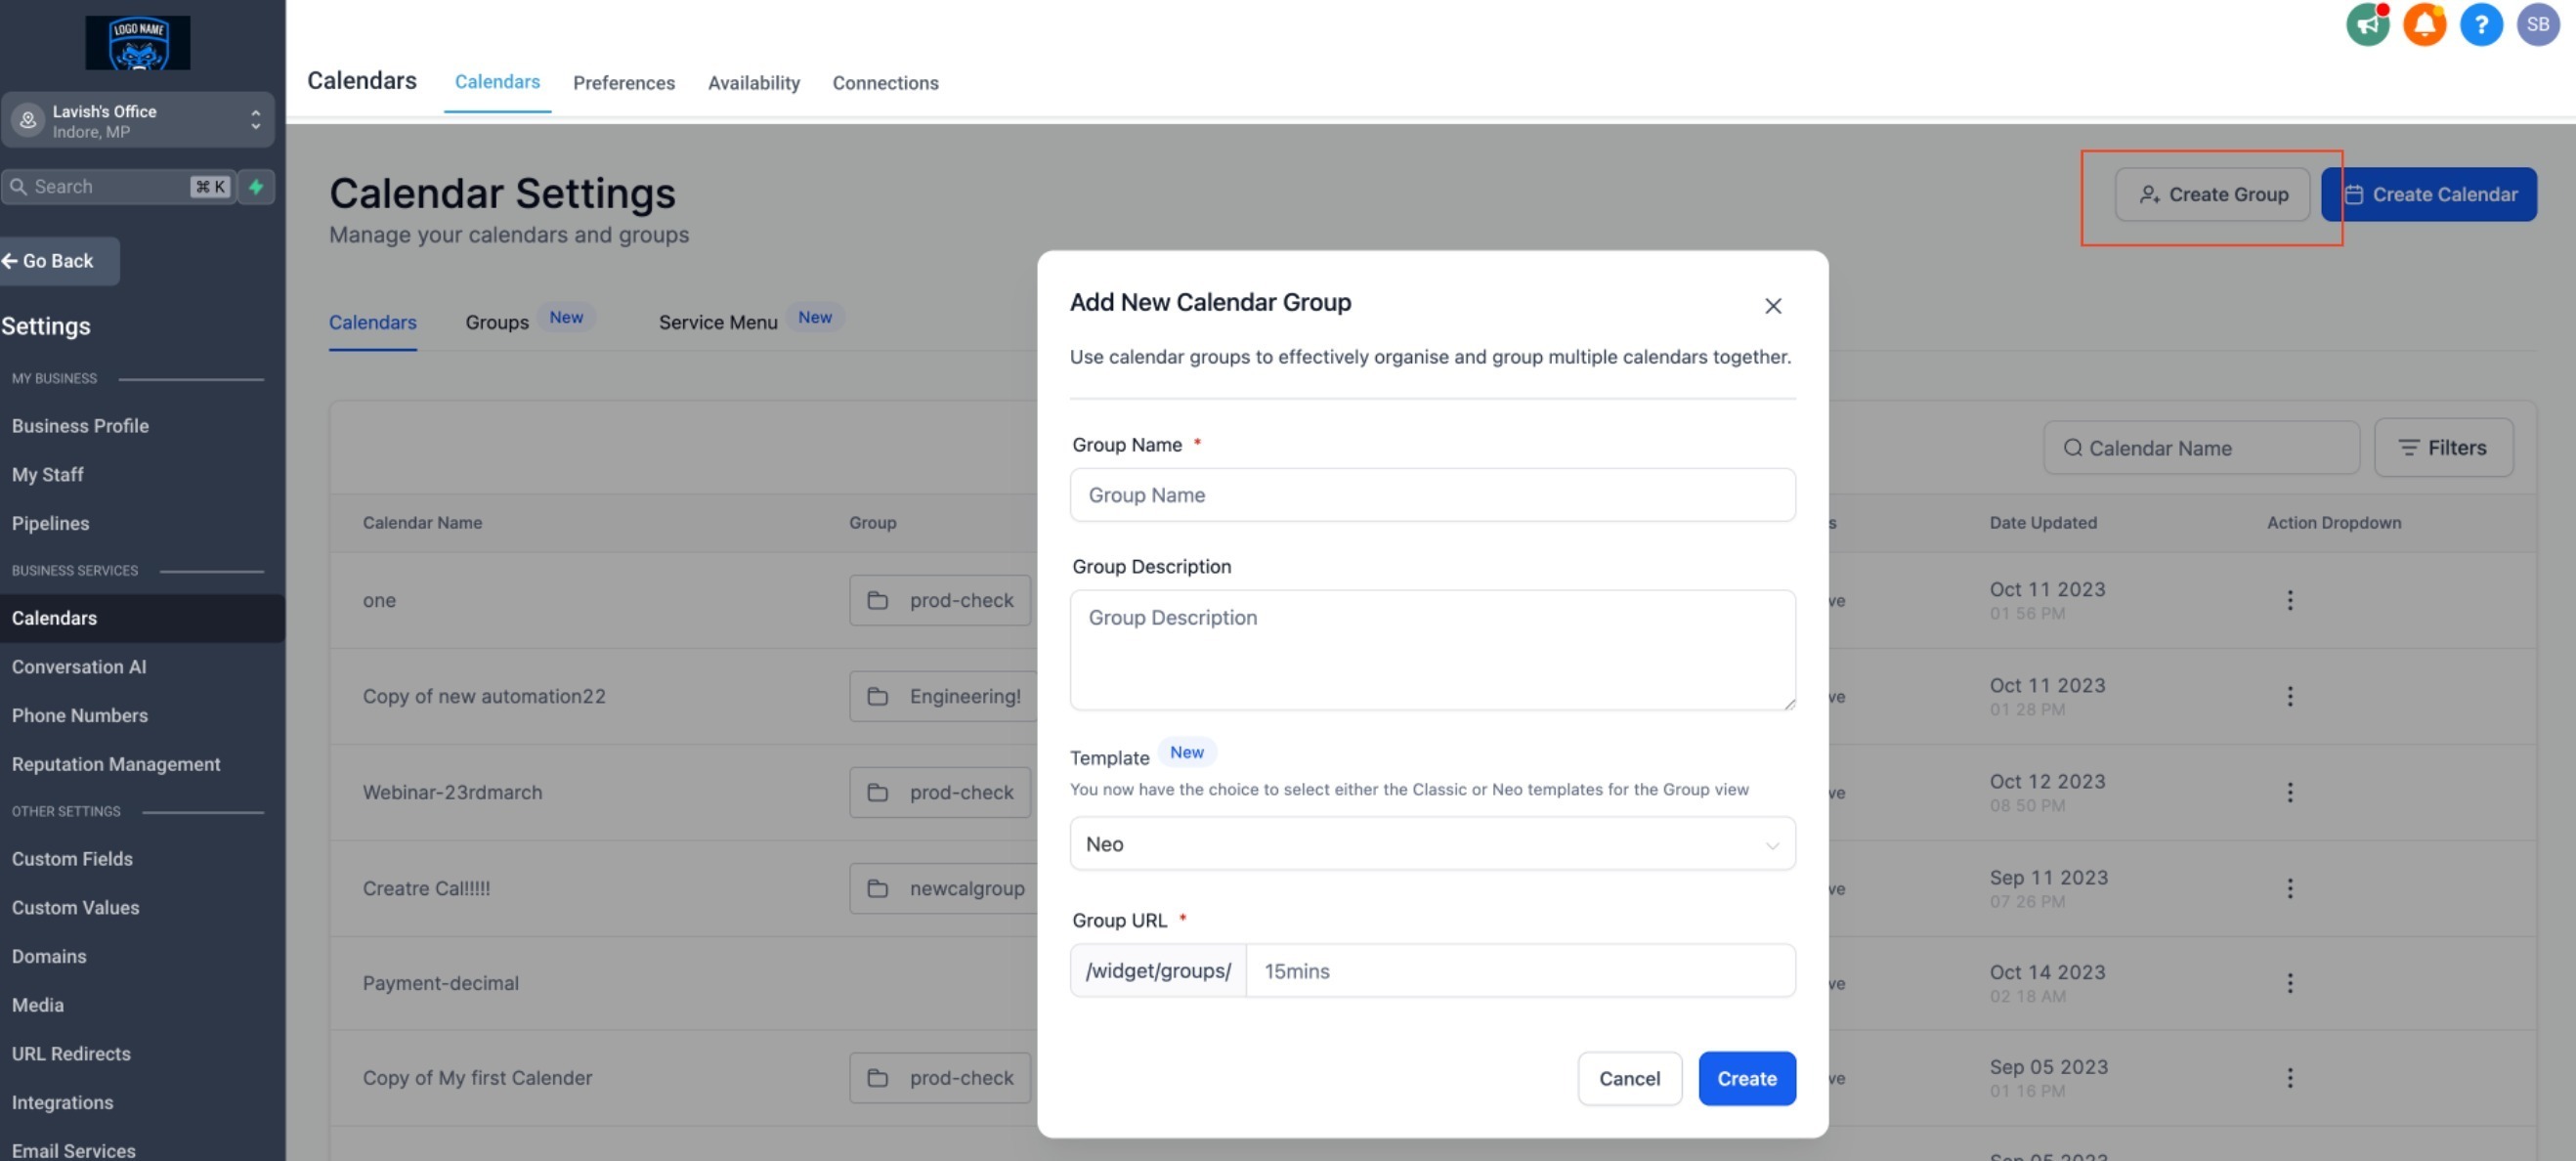Screen dimensions: 2576x1161
Task: Expand the Neo template dropdown
Action: point(1431,843)
